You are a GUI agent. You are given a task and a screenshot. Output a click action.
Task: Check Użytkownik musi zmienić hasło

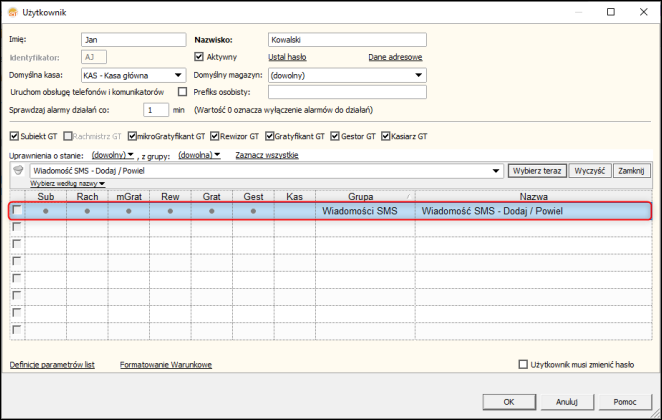coord(523,364)
